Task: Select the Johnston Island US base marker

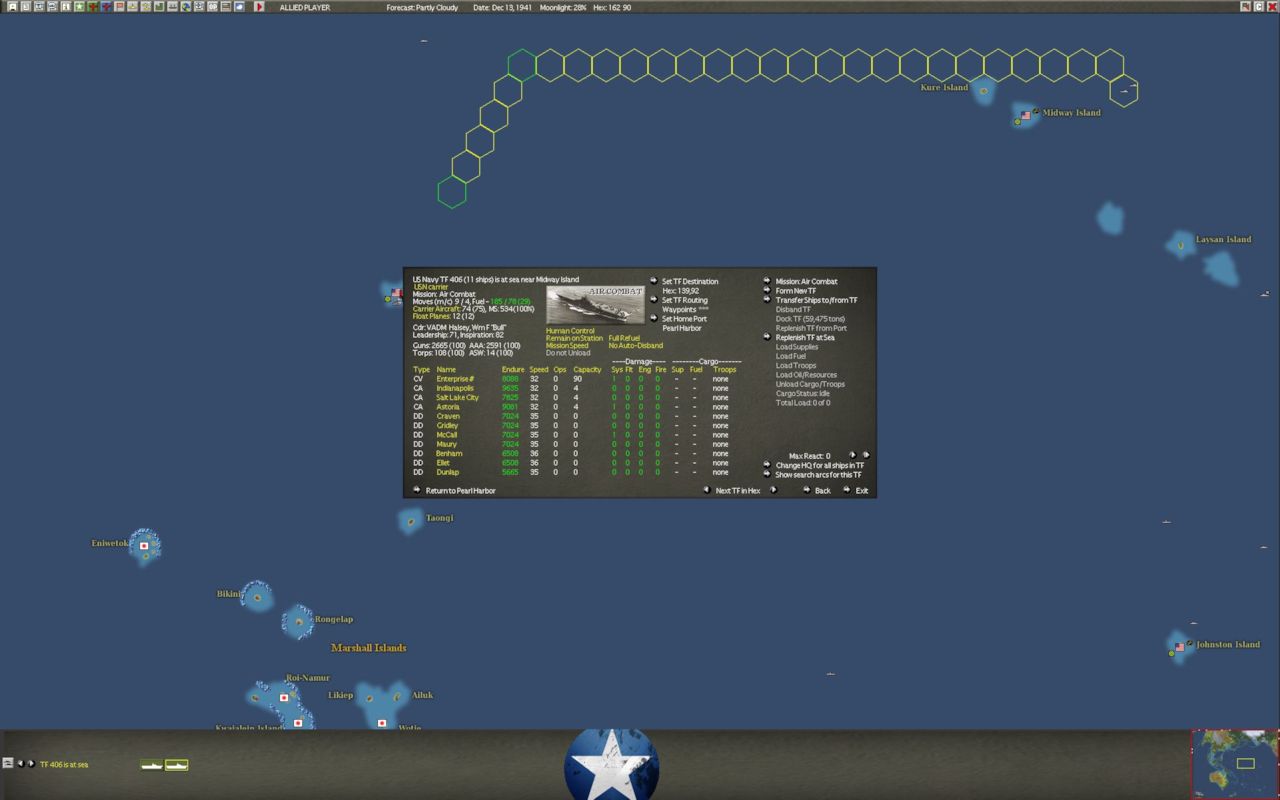Action: coord(1179,647)
